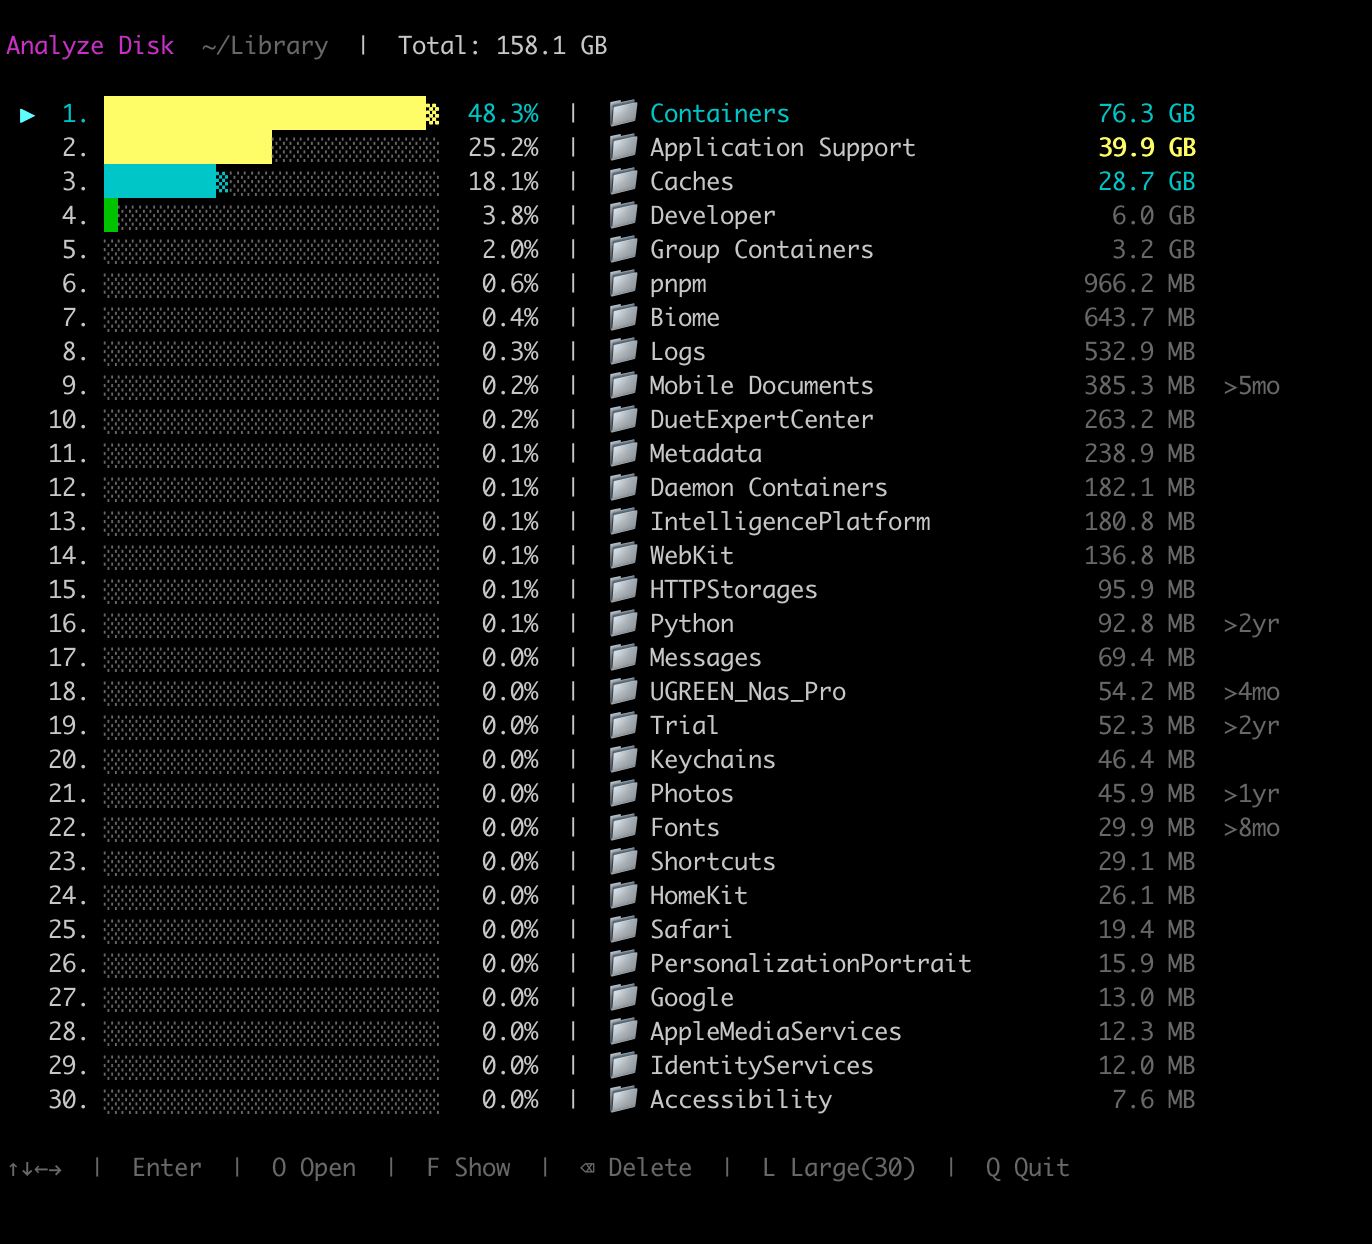
Task: Click the ~/Library path in header
Action: click(x=264, y=46)
